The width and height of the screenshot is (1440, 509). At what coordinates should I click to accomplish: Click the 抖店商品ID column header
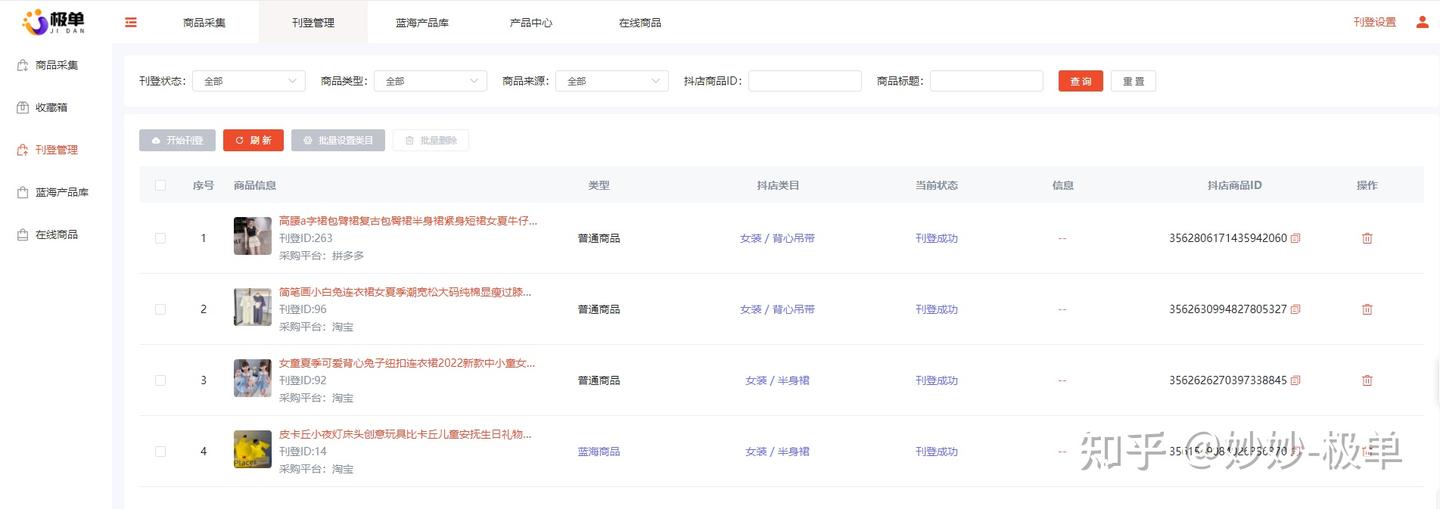(x=1234, y=185)
